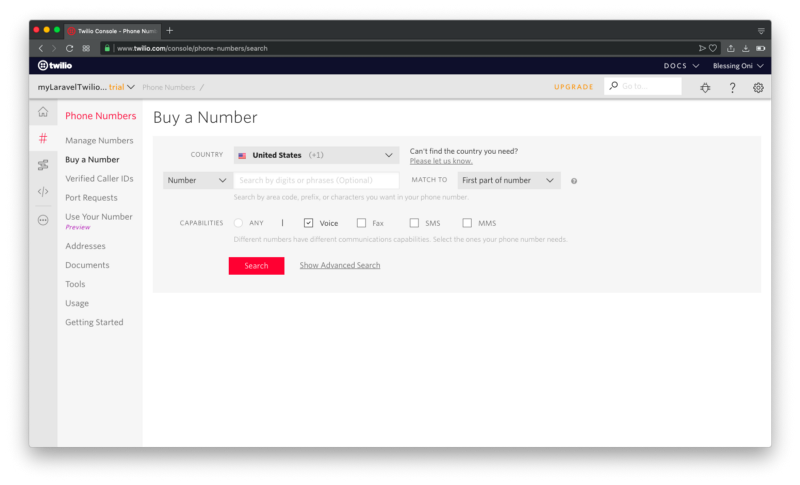Open the browser speed dial grid icon

86,48
